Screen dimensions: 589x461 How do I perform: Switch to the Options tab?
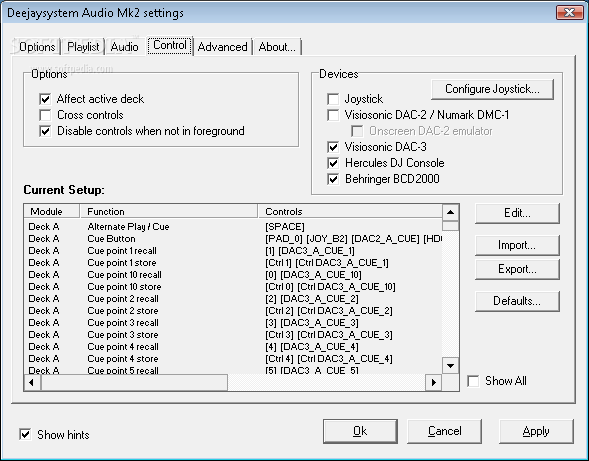37,47
